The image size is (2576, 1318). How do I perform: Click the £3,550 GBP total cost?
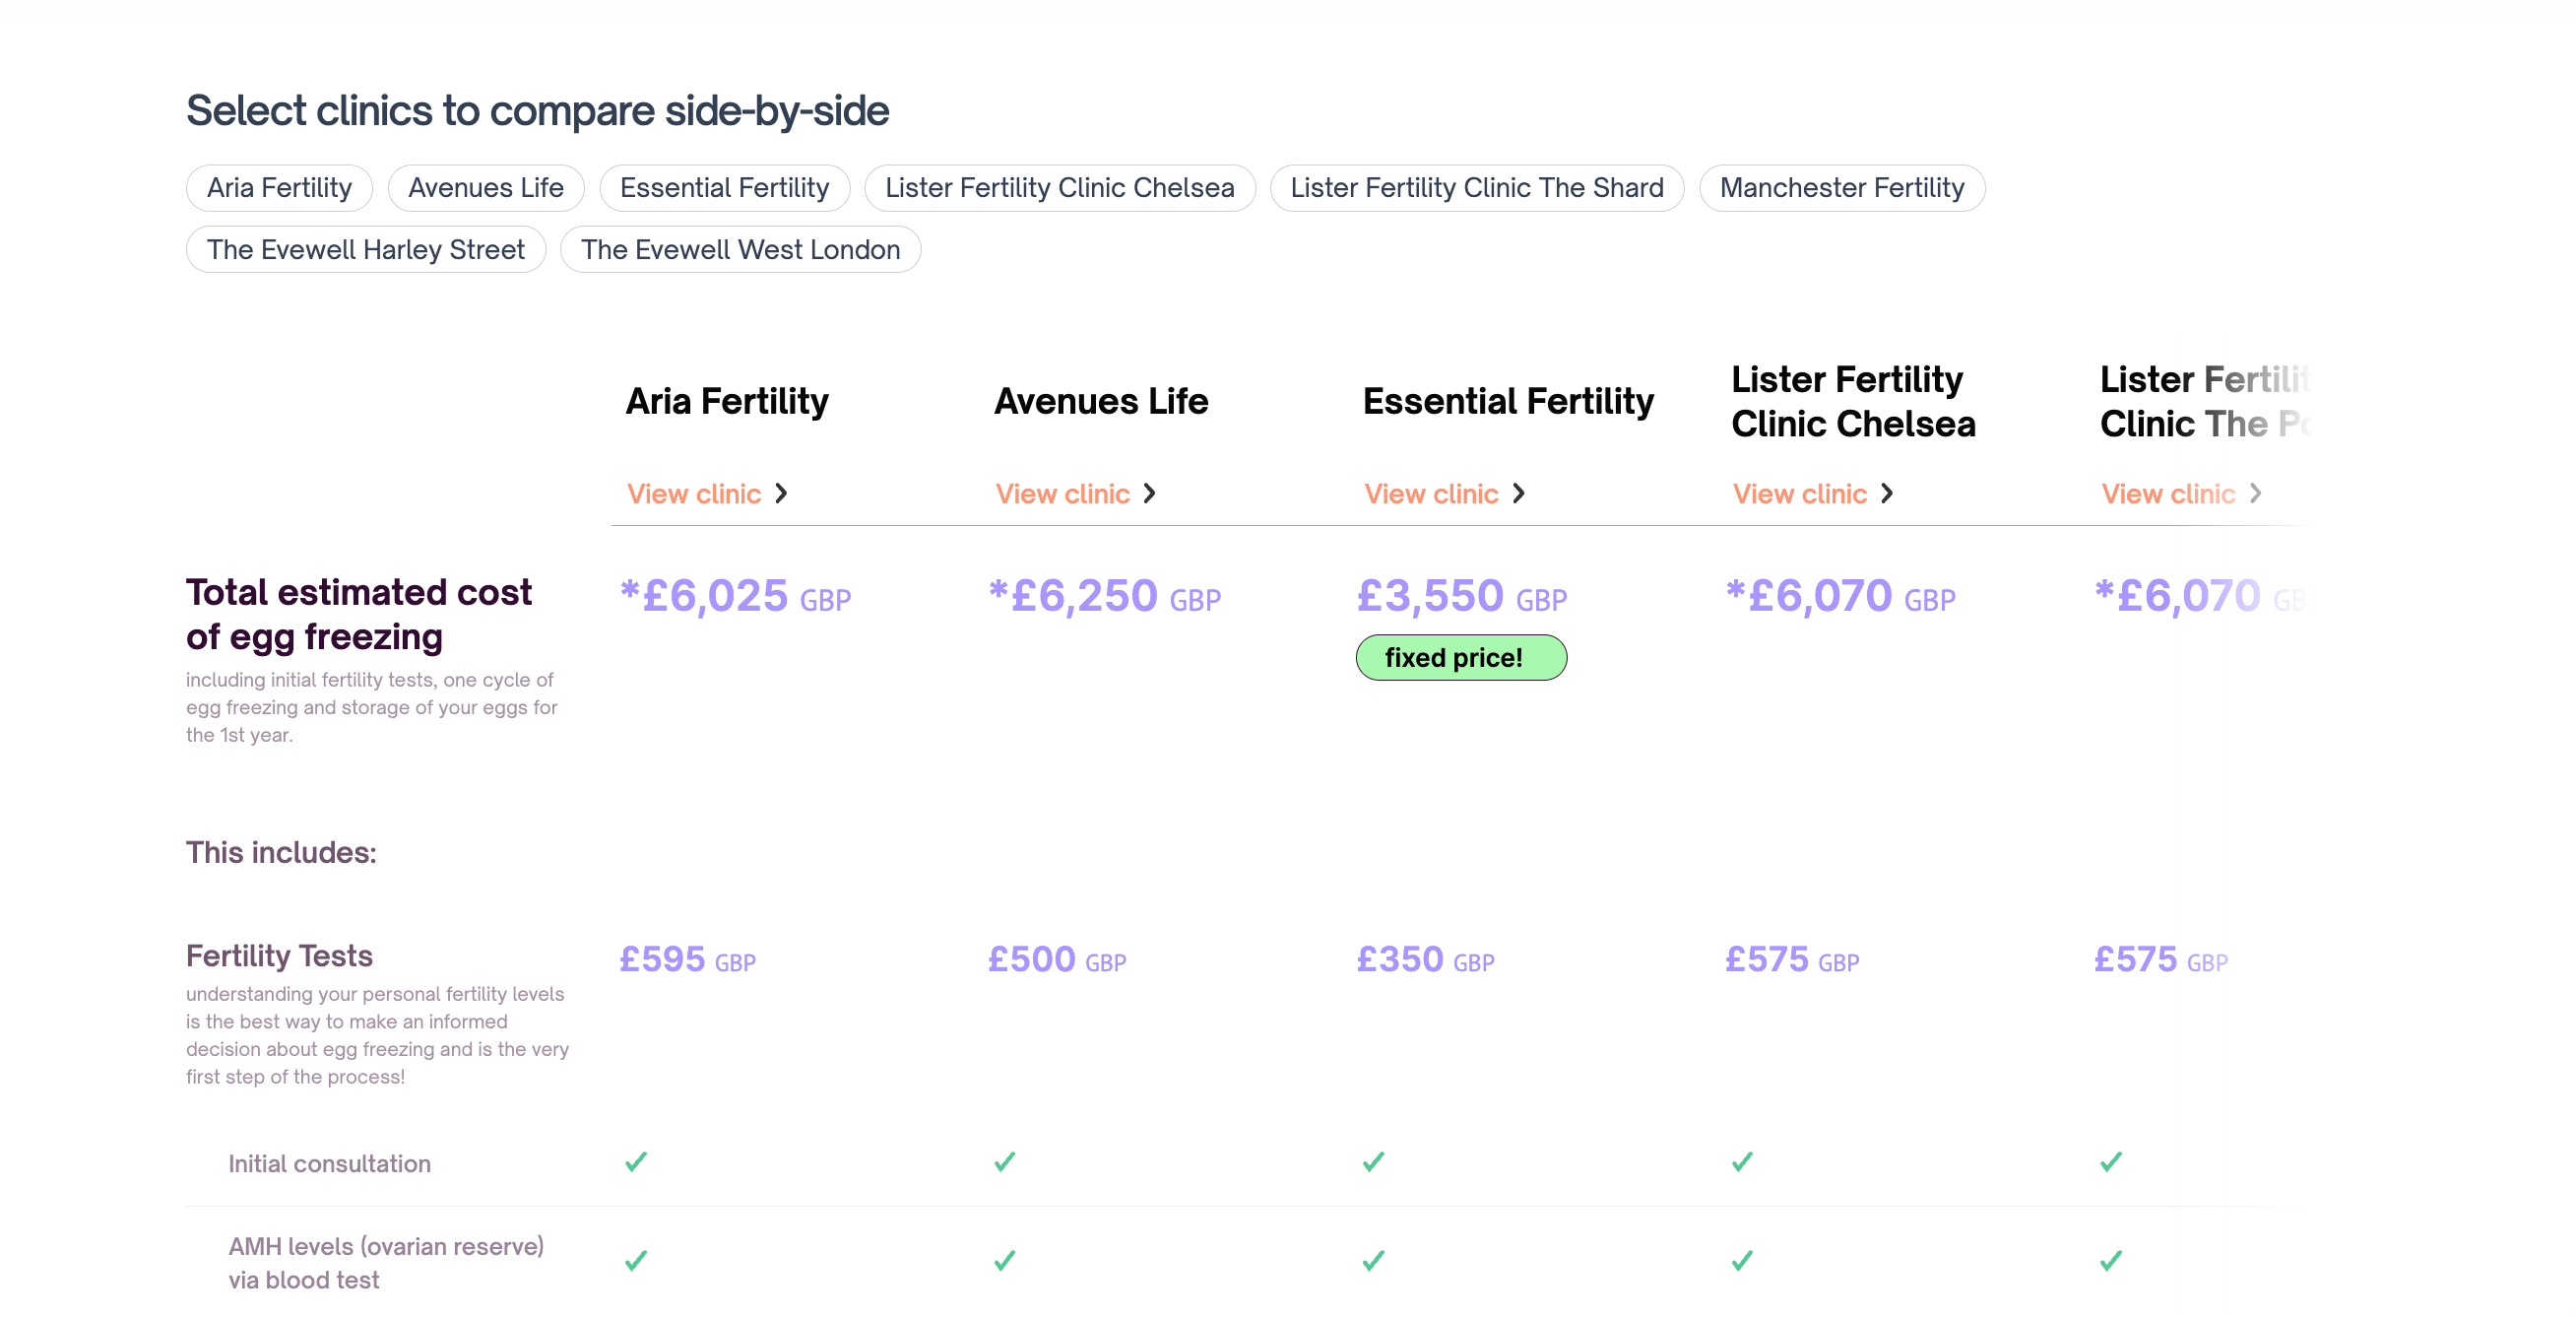[x=1462, y=597]
